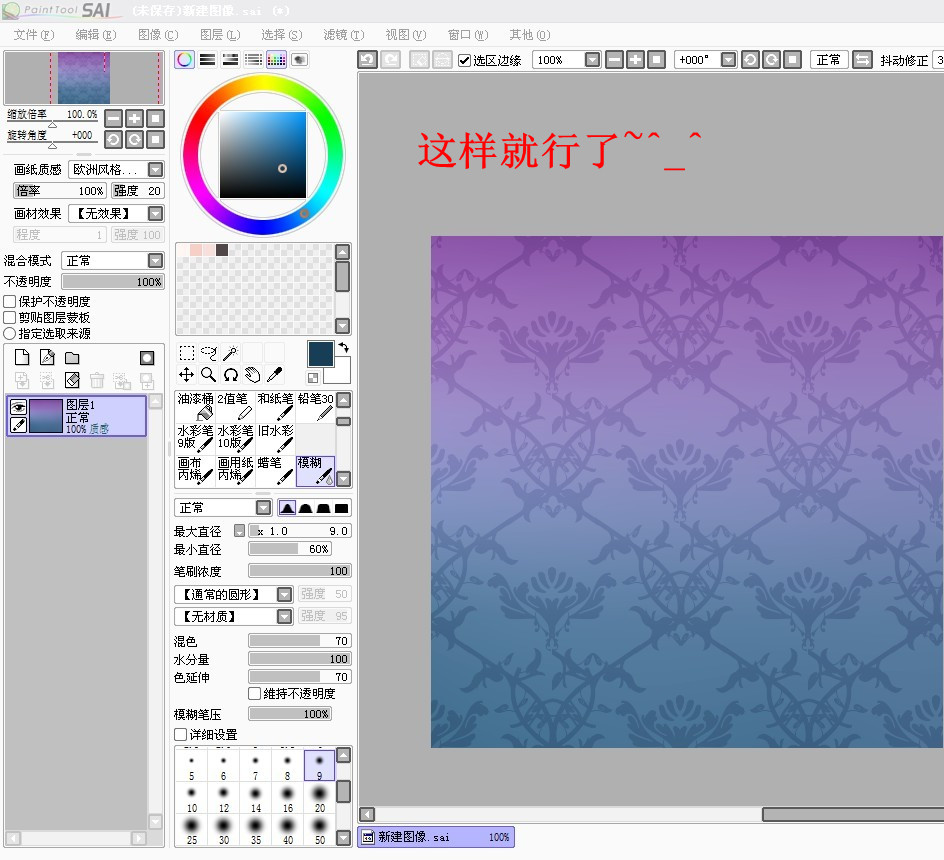
Task: Reset toolbar rotation to default
Action: (x=793, y=60)
